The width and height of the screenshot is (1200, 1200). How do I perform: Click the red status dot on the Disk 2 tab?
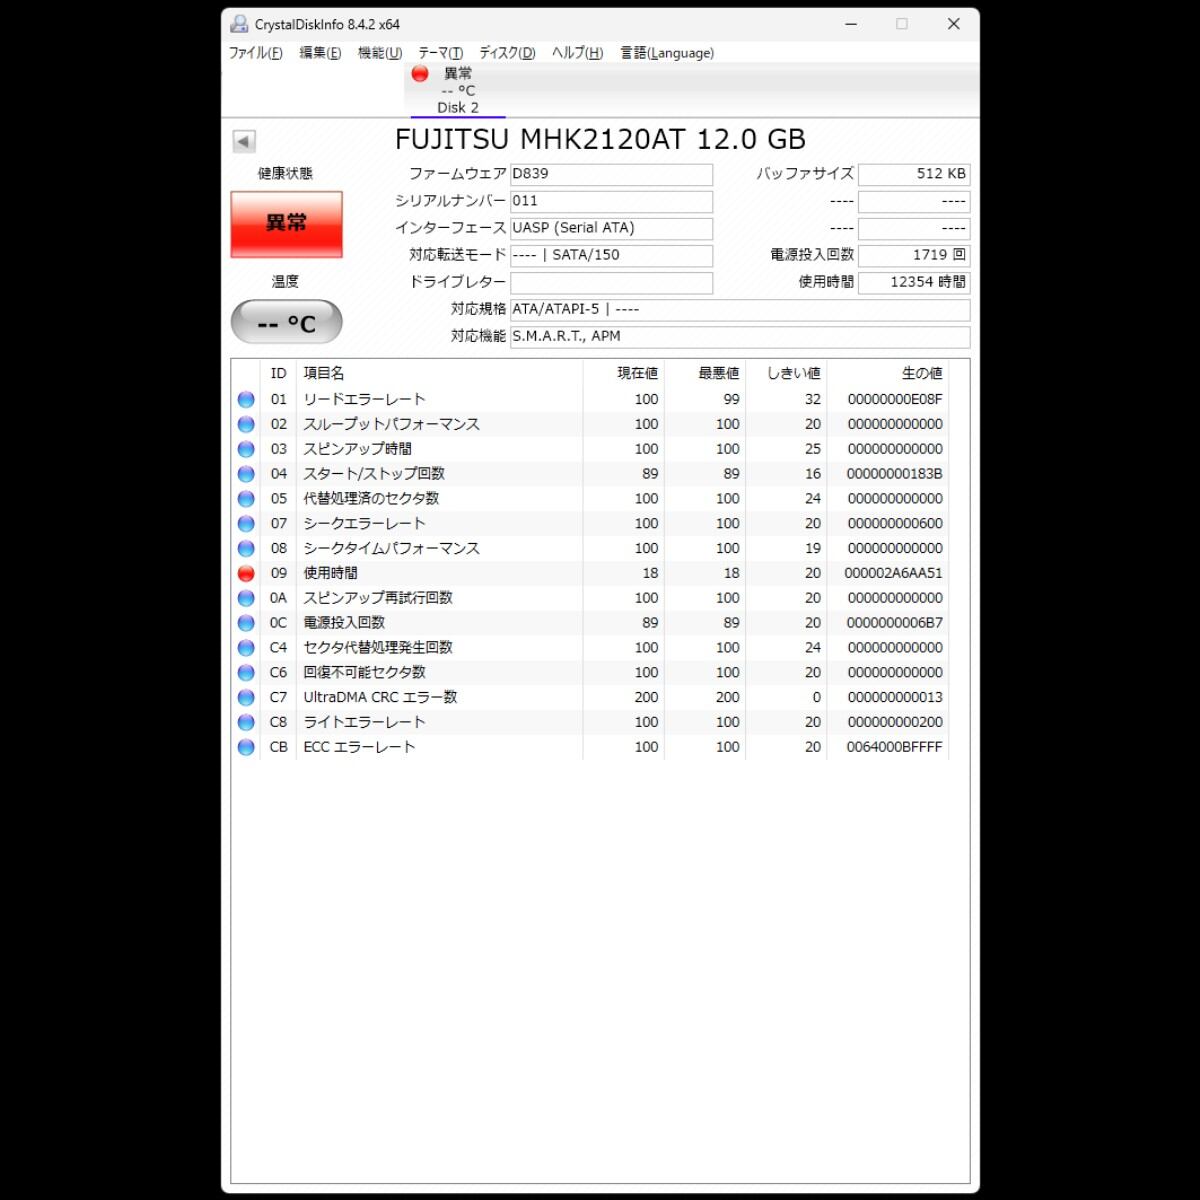tap(420, 74)
